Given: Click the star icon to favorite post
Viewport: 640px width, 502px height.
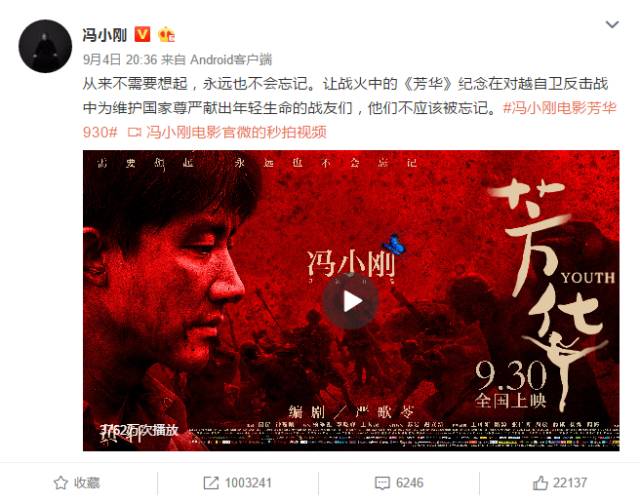Looking at the screenshot, I should [x=61, y=483].
